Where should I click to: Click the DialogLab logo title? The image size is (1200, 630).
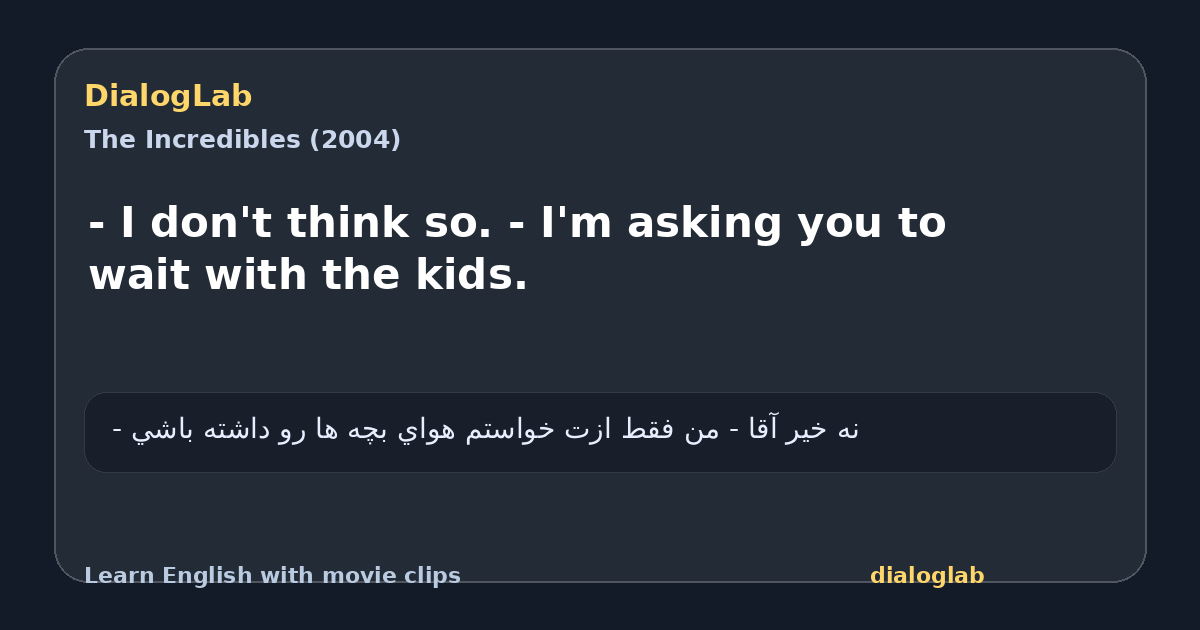(168, 97)
